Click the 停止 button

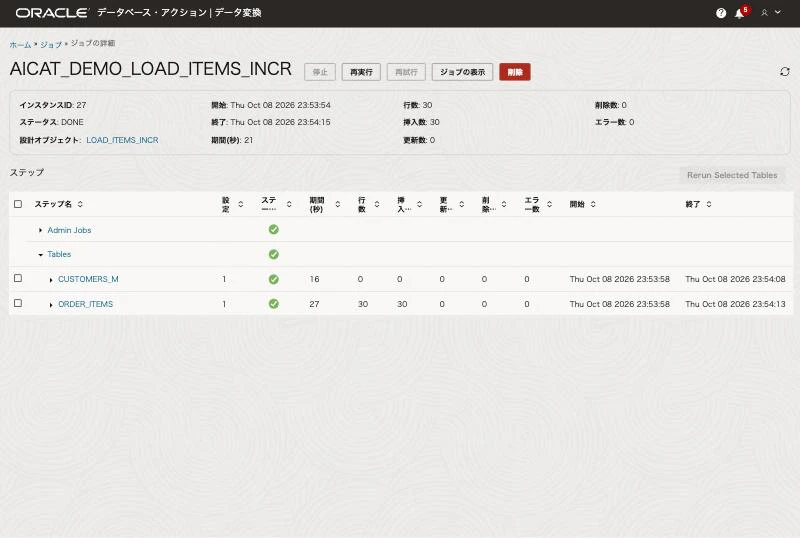(x=320, y=72)
